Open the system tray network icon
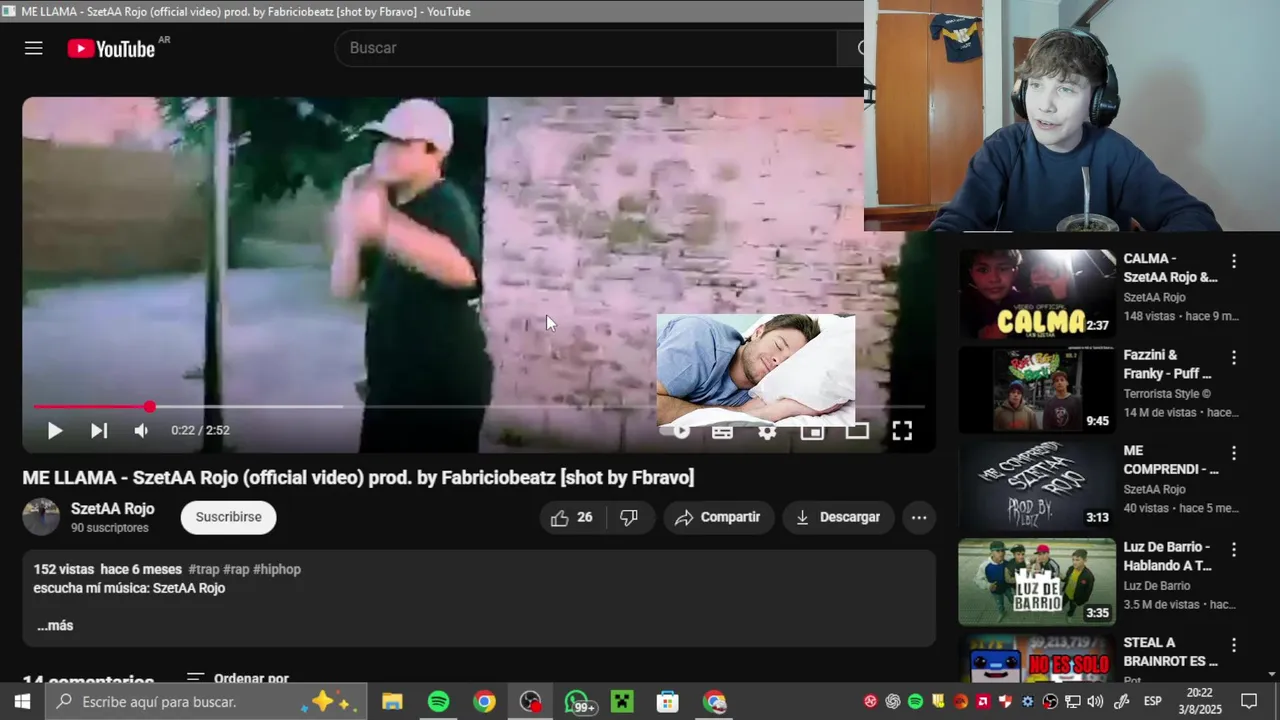Viewport: 1280px width, 720px height. (x=1073, y=702)
